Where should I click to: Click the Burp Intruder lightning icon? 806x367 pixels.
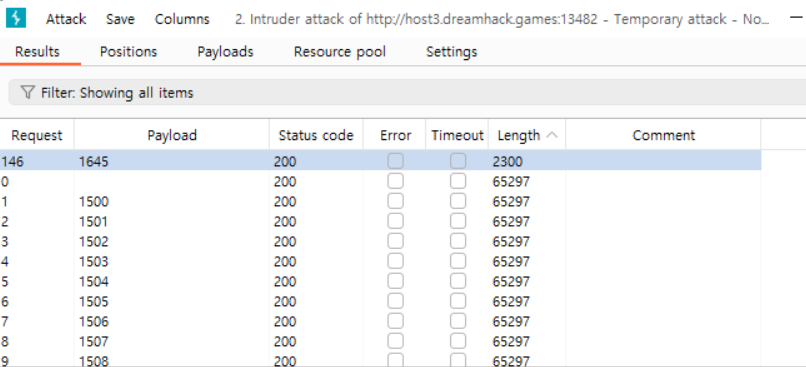[x=16, y=19]
